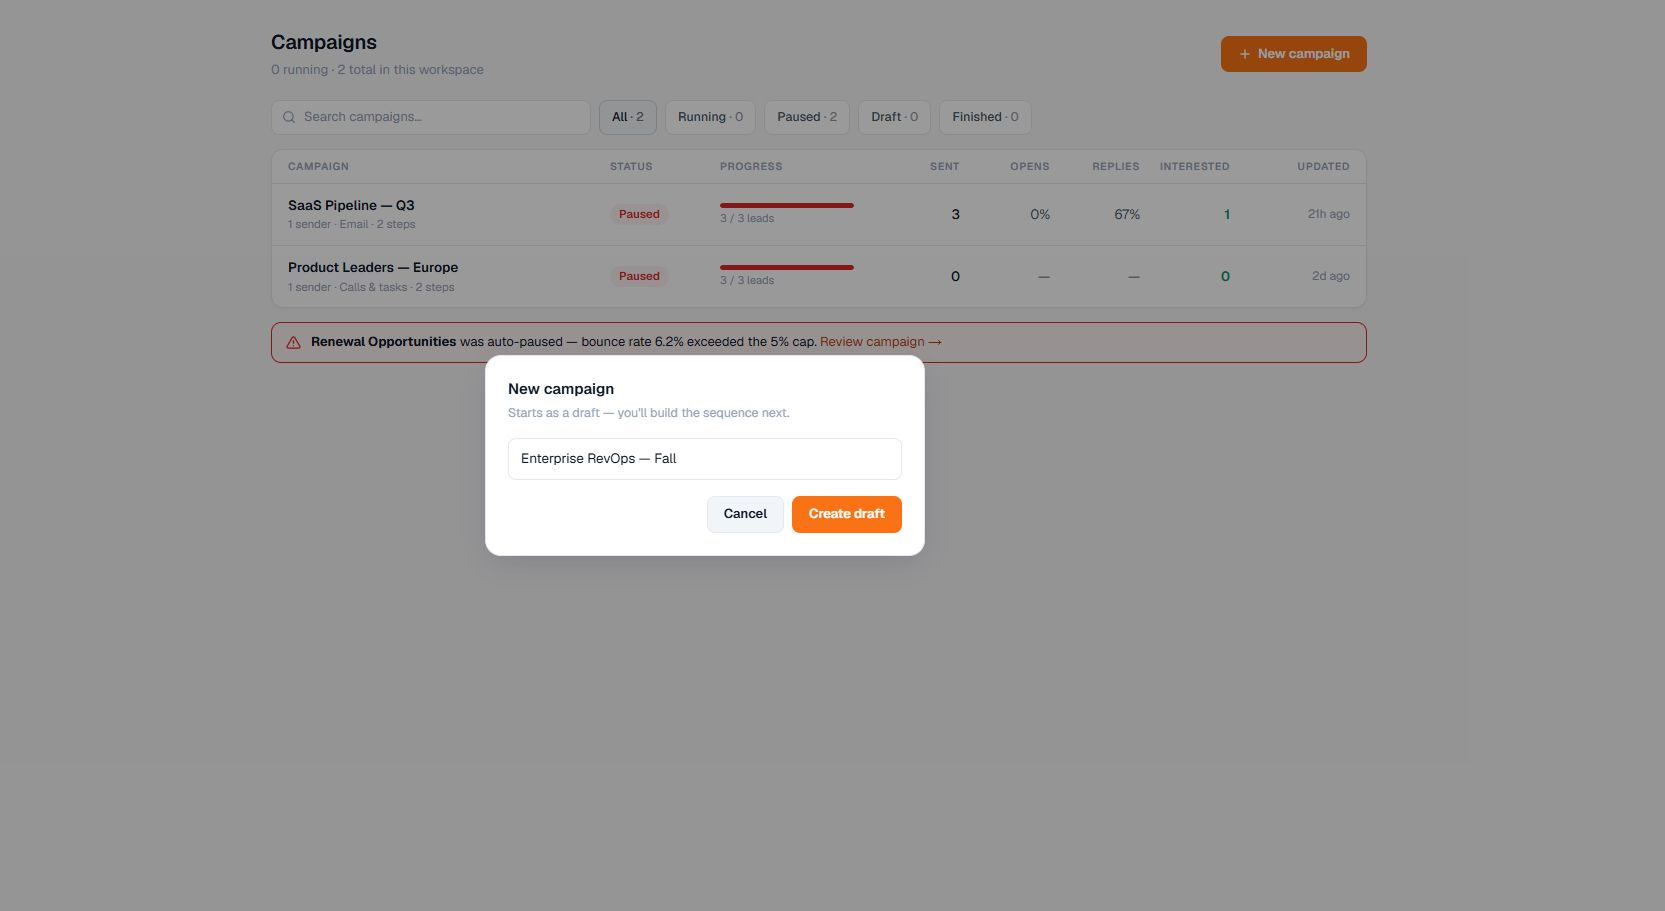Select the Paused · 2 filter tab
This screenshot has height=911, width=1665.
point(807,117)
